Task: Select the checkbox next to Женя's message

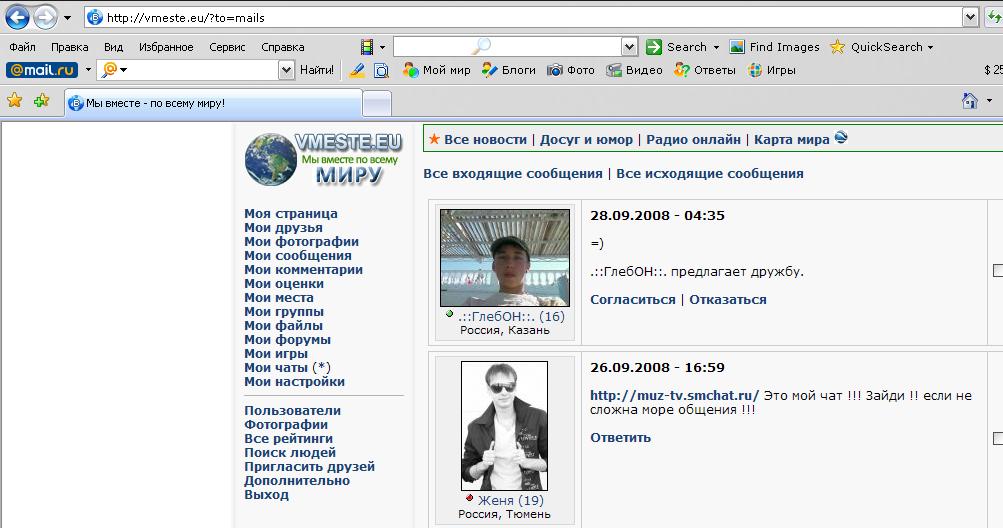Action: pos(997,438)
